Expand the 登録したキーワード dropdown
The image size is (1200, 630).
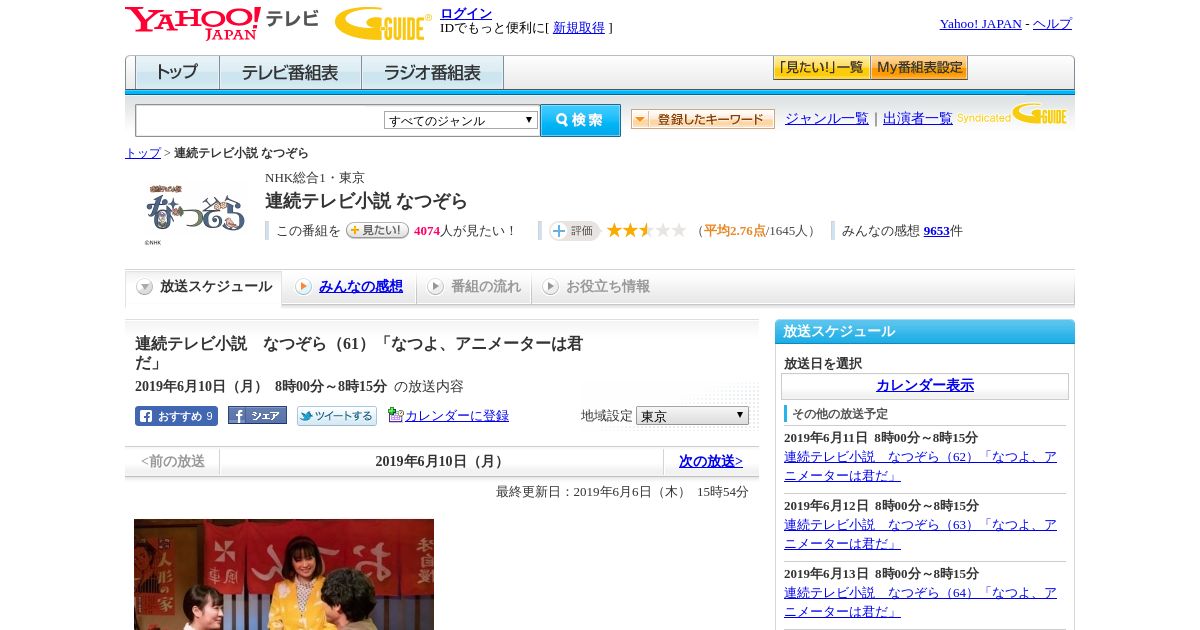[703, 119]
